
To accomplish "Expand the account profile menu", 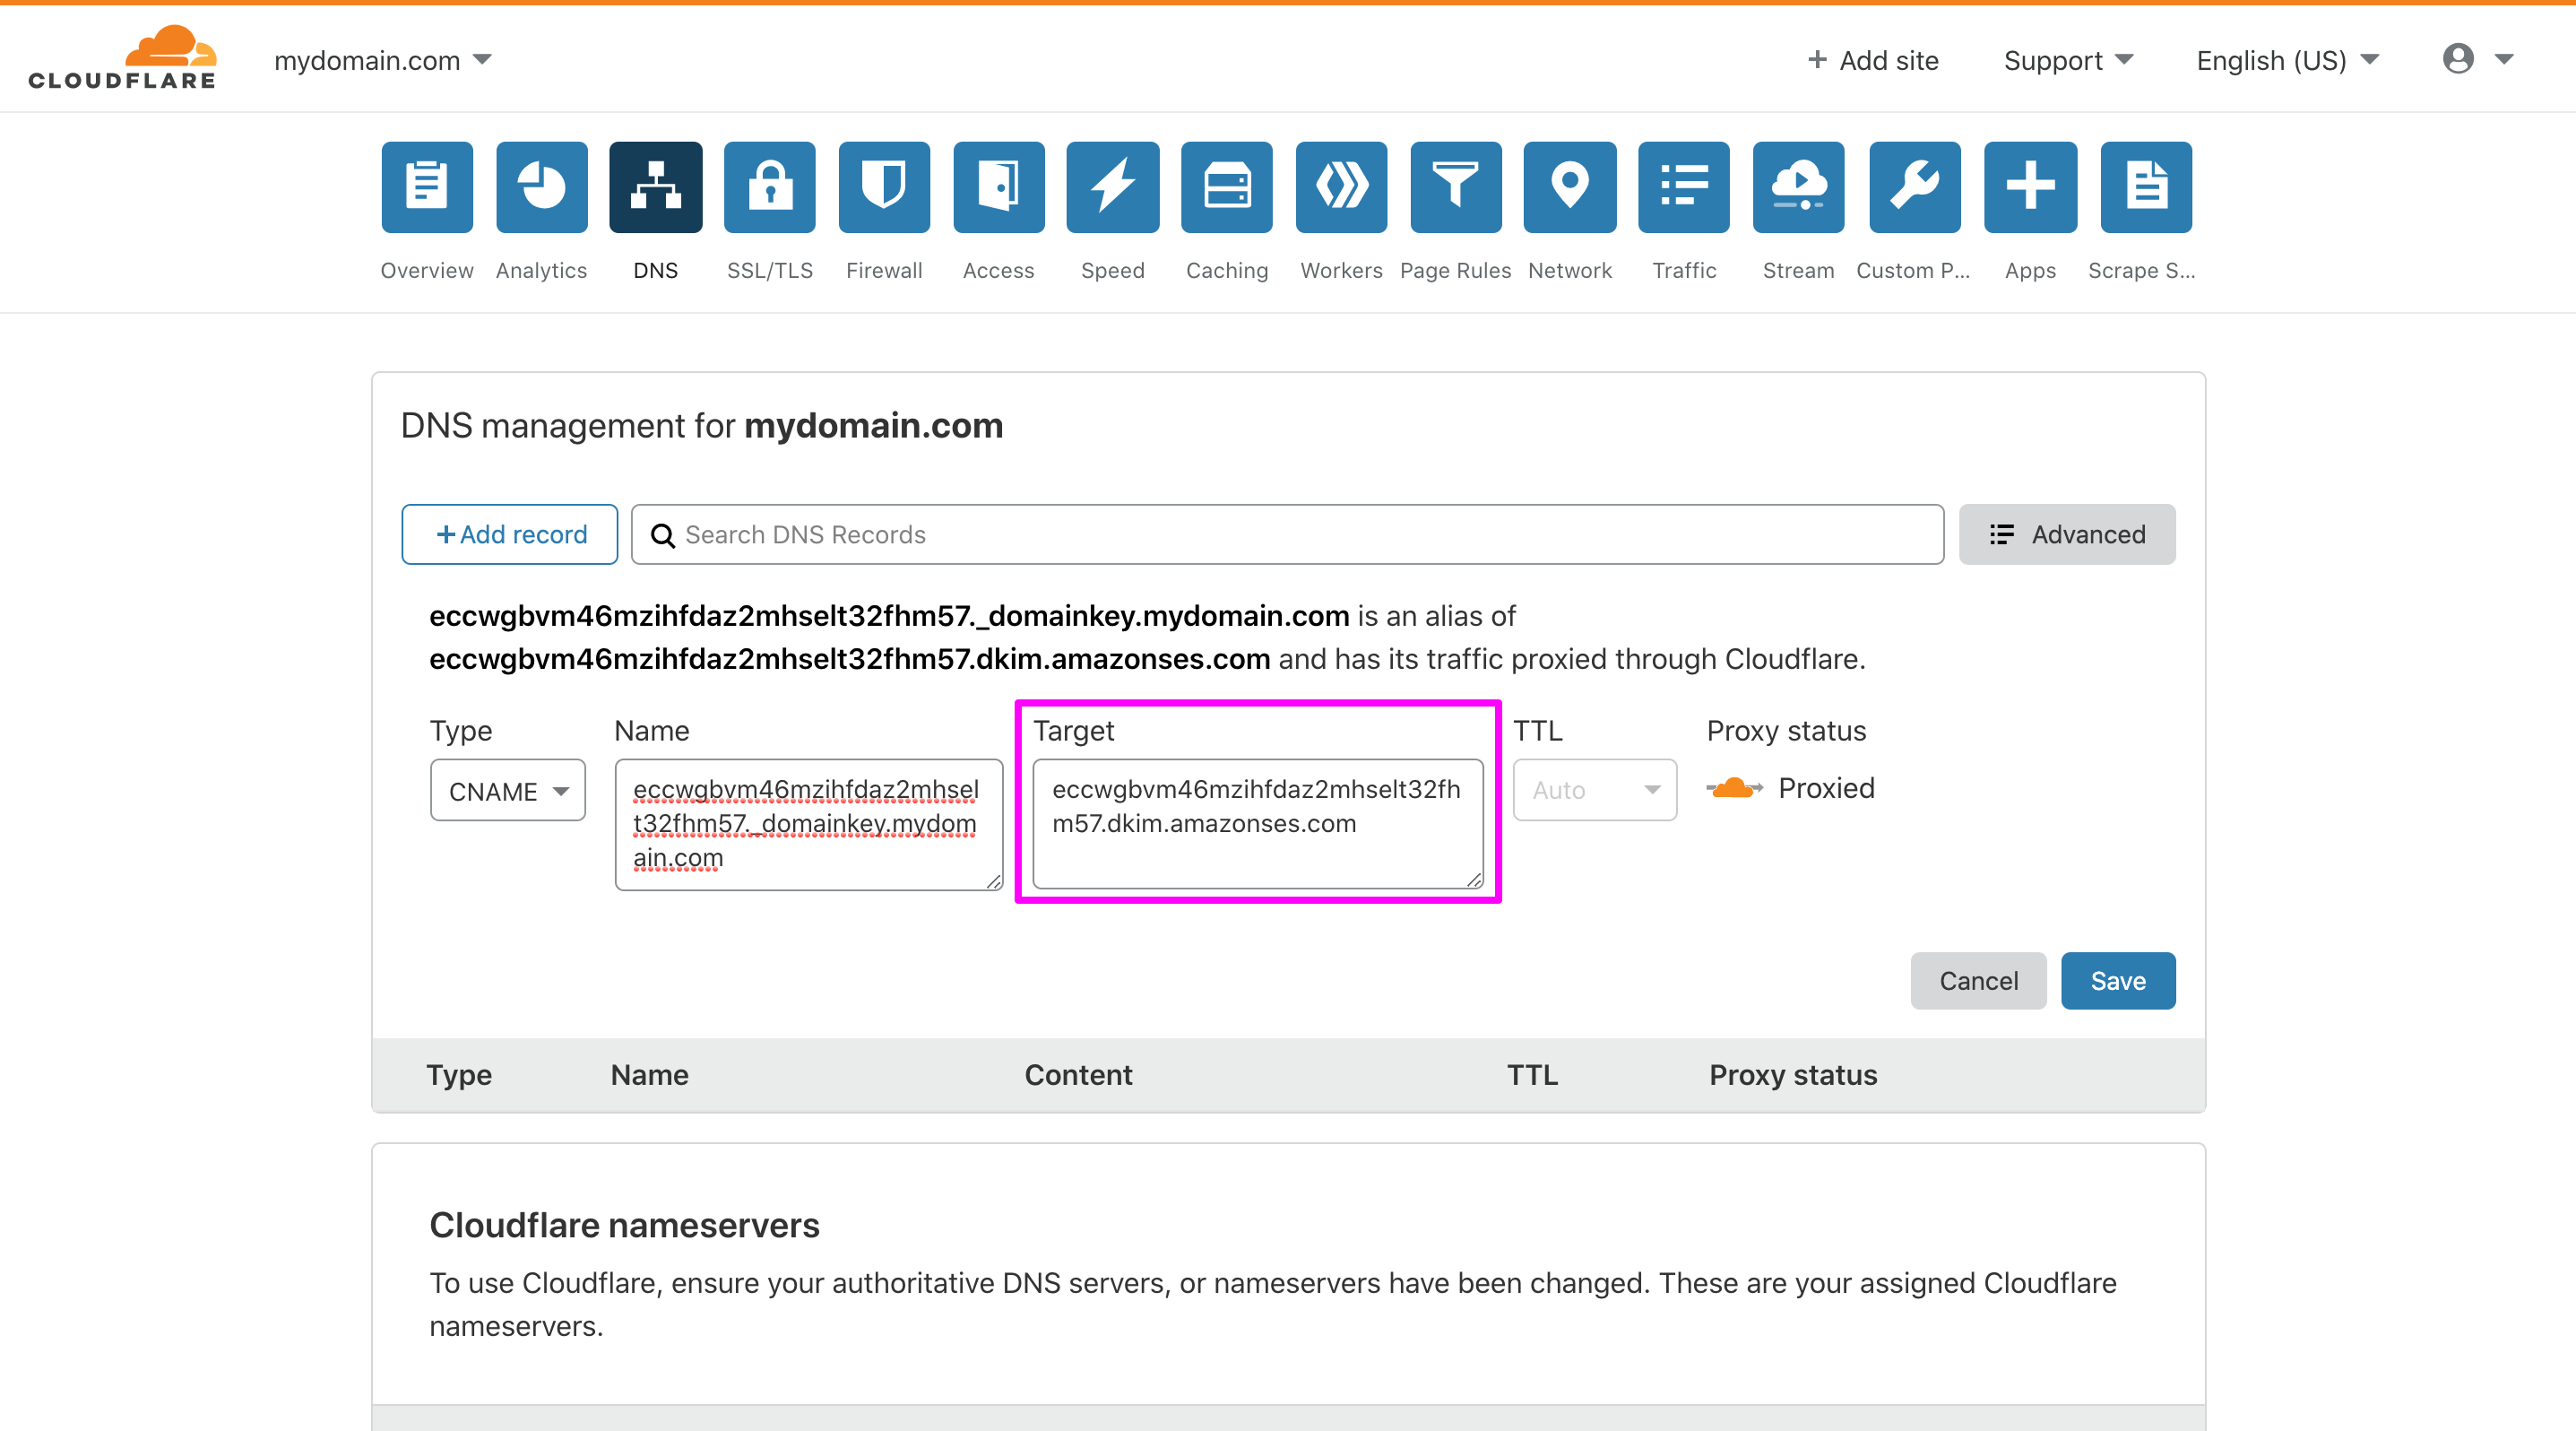I will point(2476,58).
